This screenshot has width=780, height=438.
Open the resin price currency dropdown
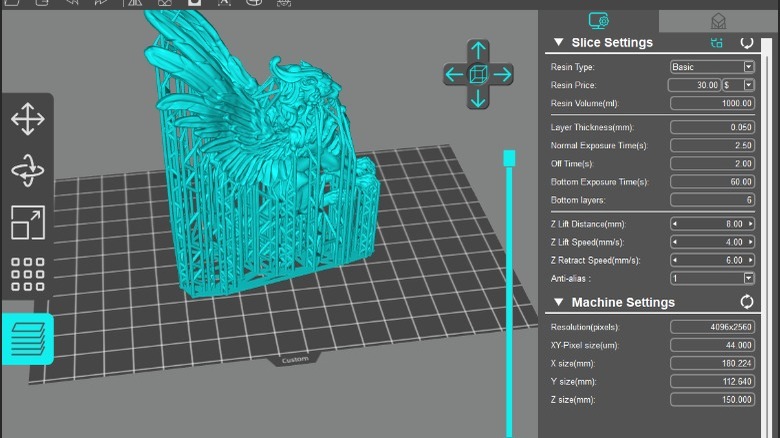(742, 85)
